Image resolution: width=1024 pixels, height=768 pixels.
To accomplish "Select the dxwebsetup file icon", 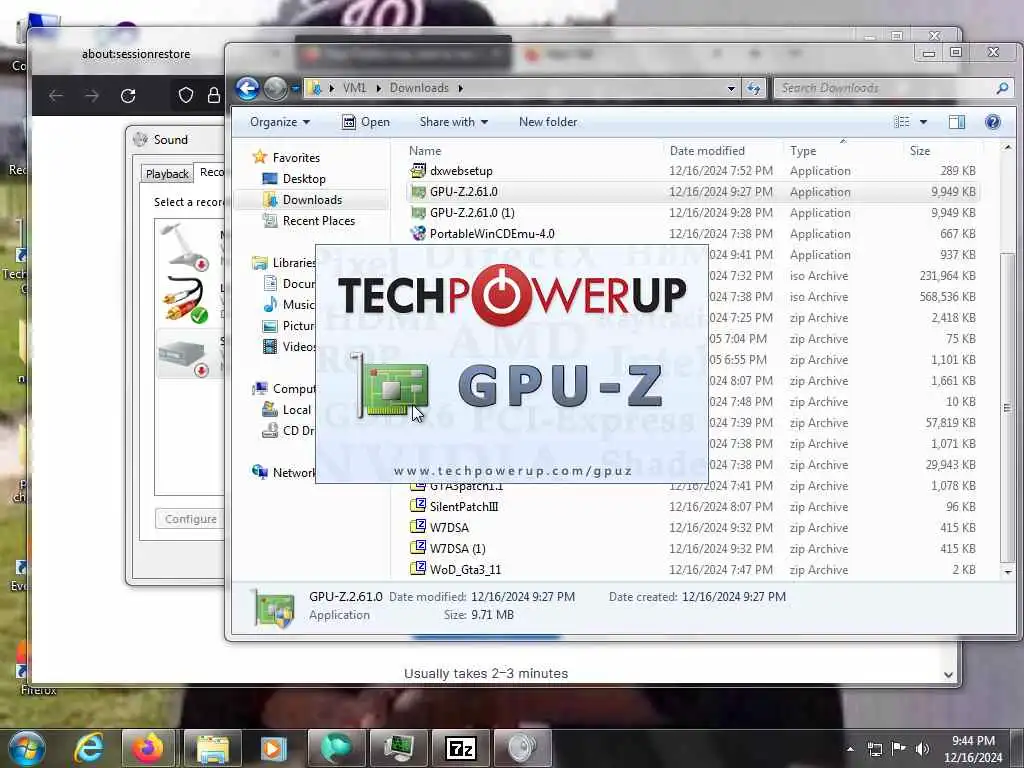I will 418,171.
